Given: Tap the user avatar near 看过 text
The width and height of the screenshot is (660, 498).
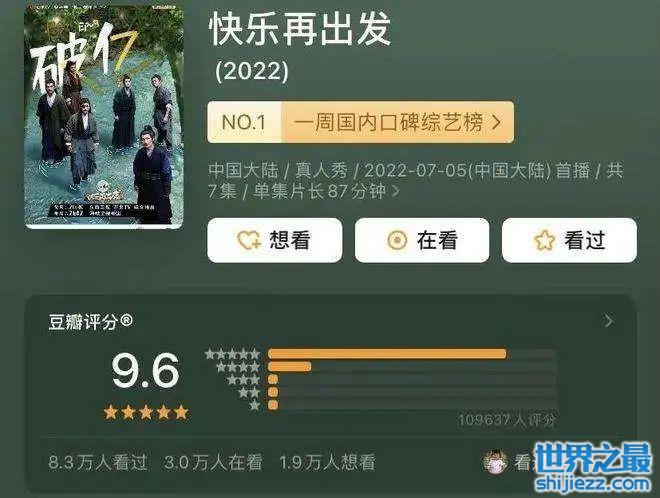Looking at the screenshot, I should (495, 462).
